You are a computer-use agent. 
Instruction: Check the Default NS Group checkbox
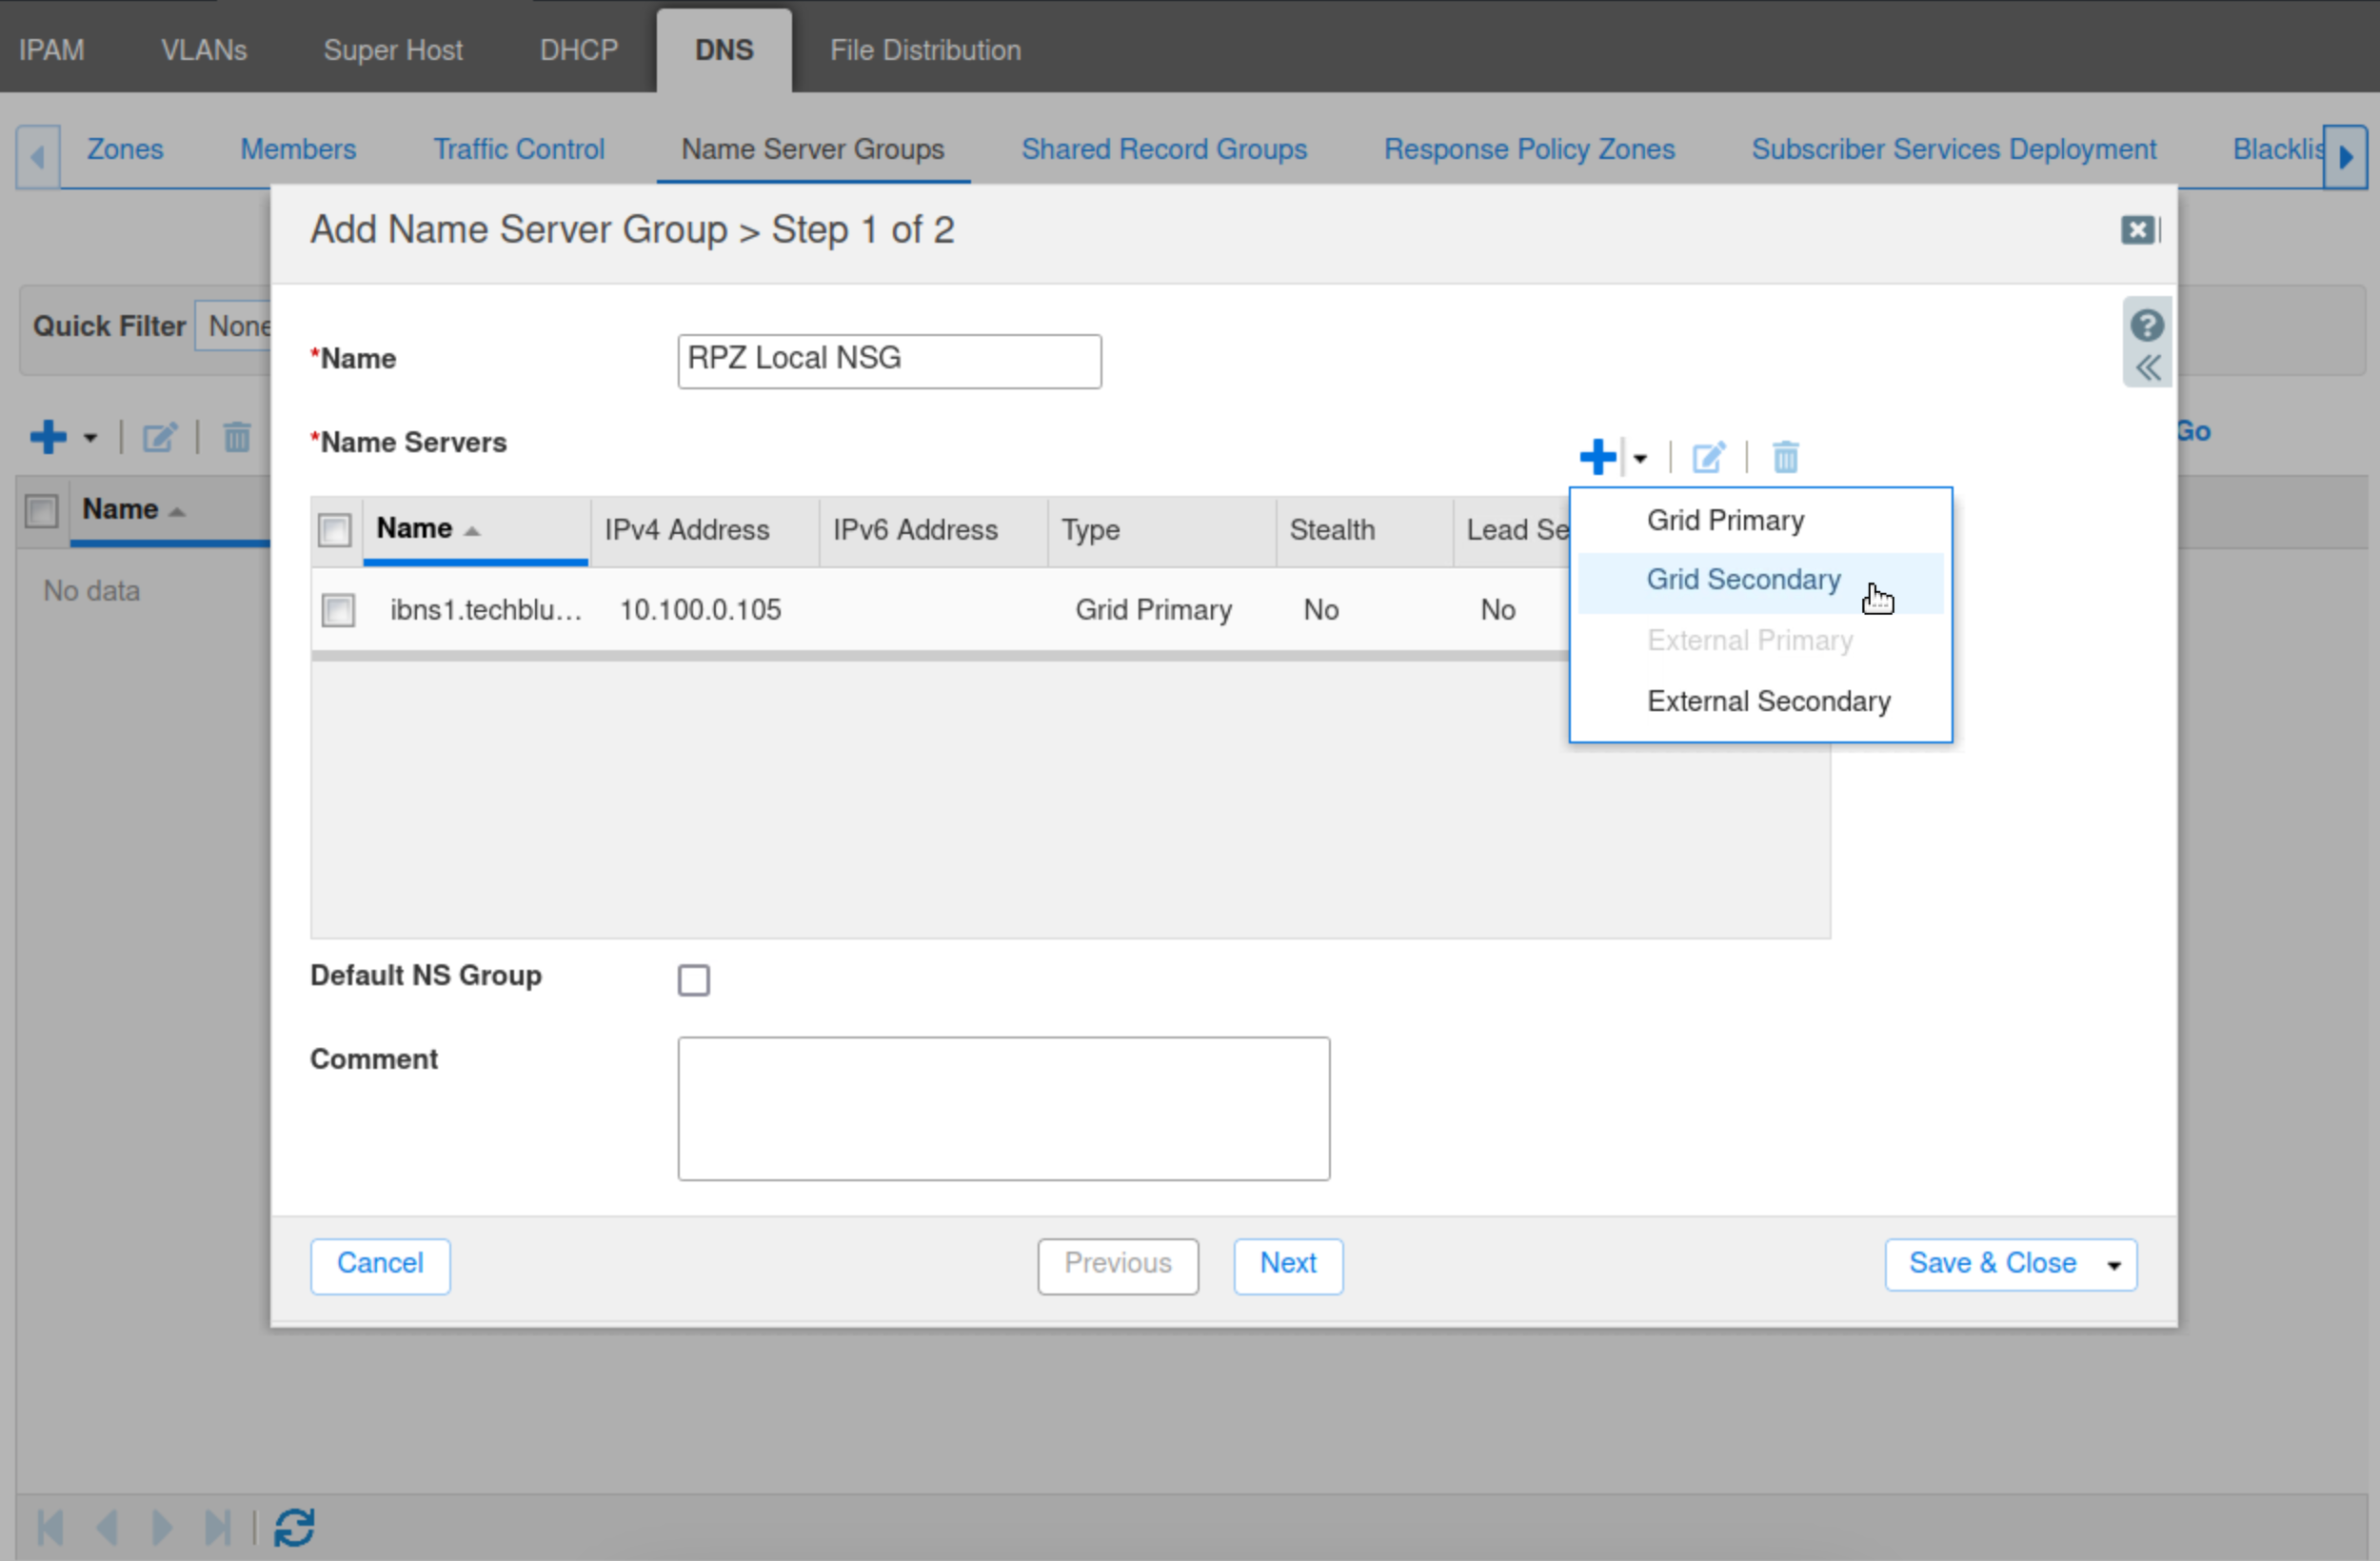(x=693, y=979)
